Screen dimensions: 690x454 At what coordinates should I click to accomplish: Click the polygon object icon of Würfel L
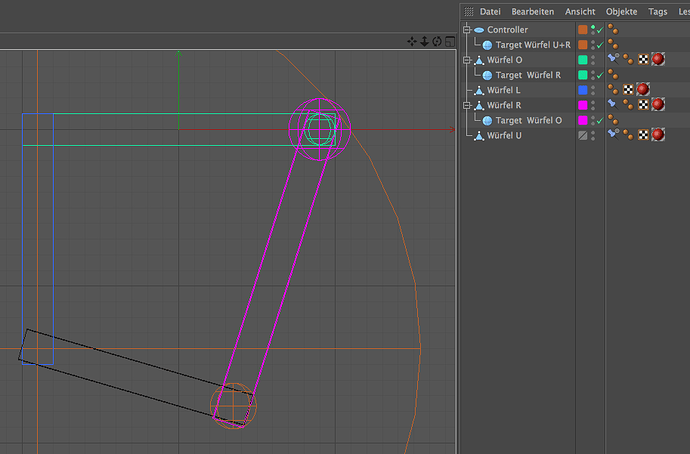(479, 90)
